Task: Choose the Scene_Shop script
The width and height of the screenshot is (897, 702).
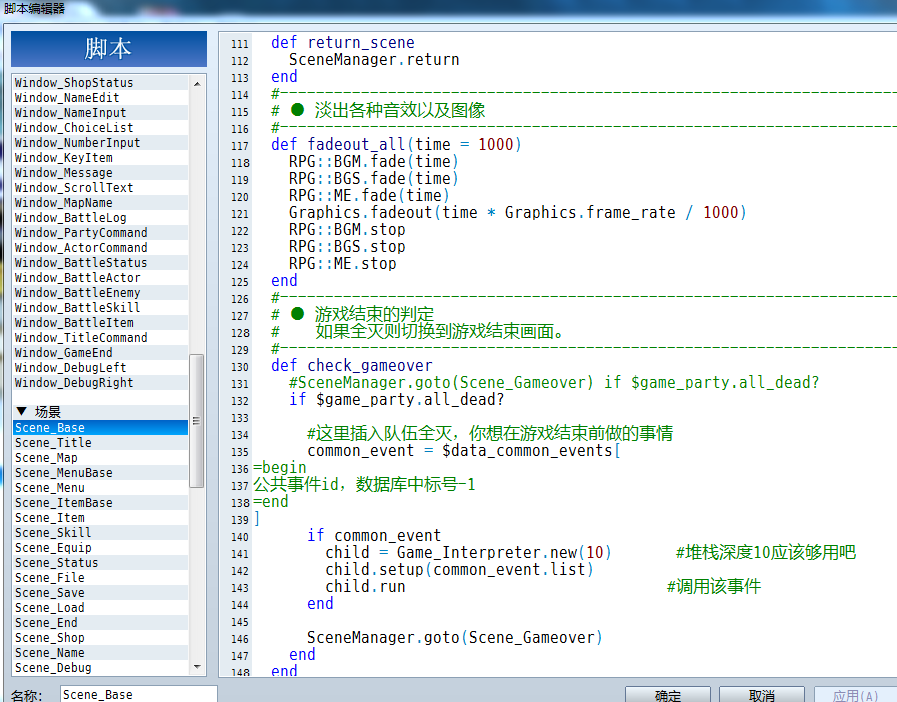Action: tap(100, 637)
